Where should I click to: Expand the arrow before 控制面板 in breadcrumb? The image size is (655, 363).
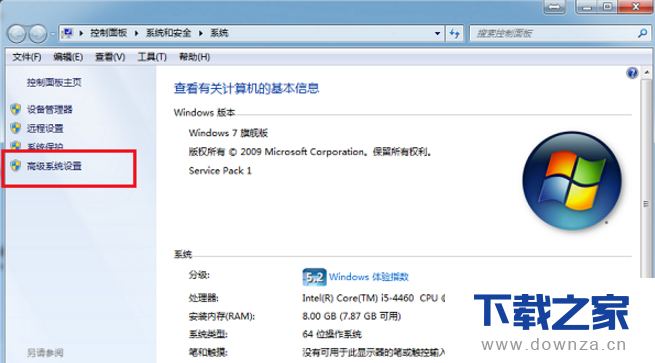click(x=81, y=33)
